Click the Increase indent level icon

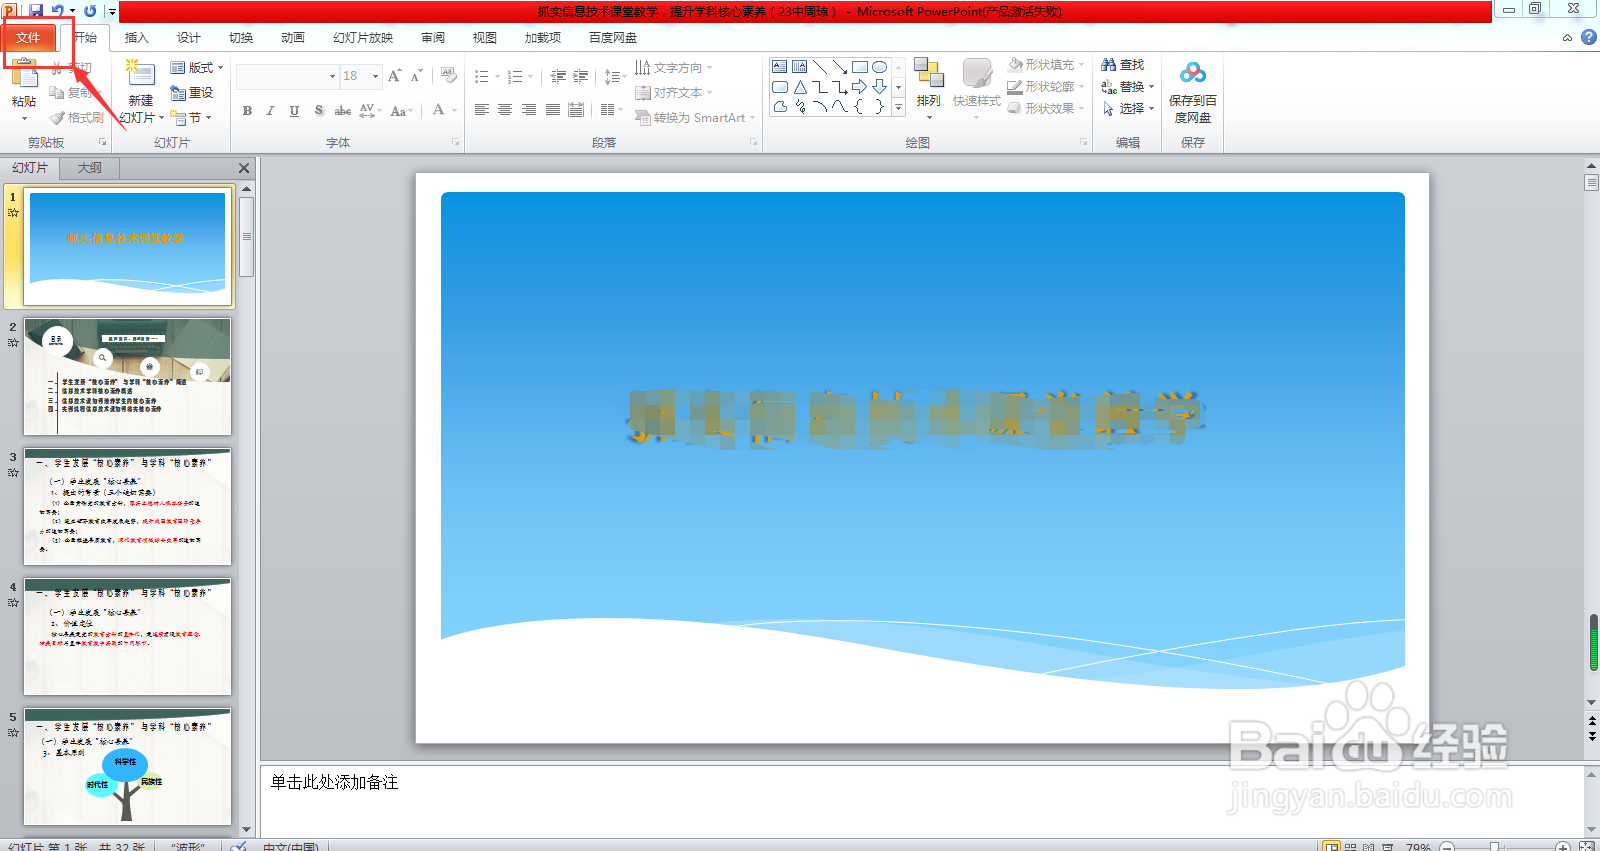580,76
